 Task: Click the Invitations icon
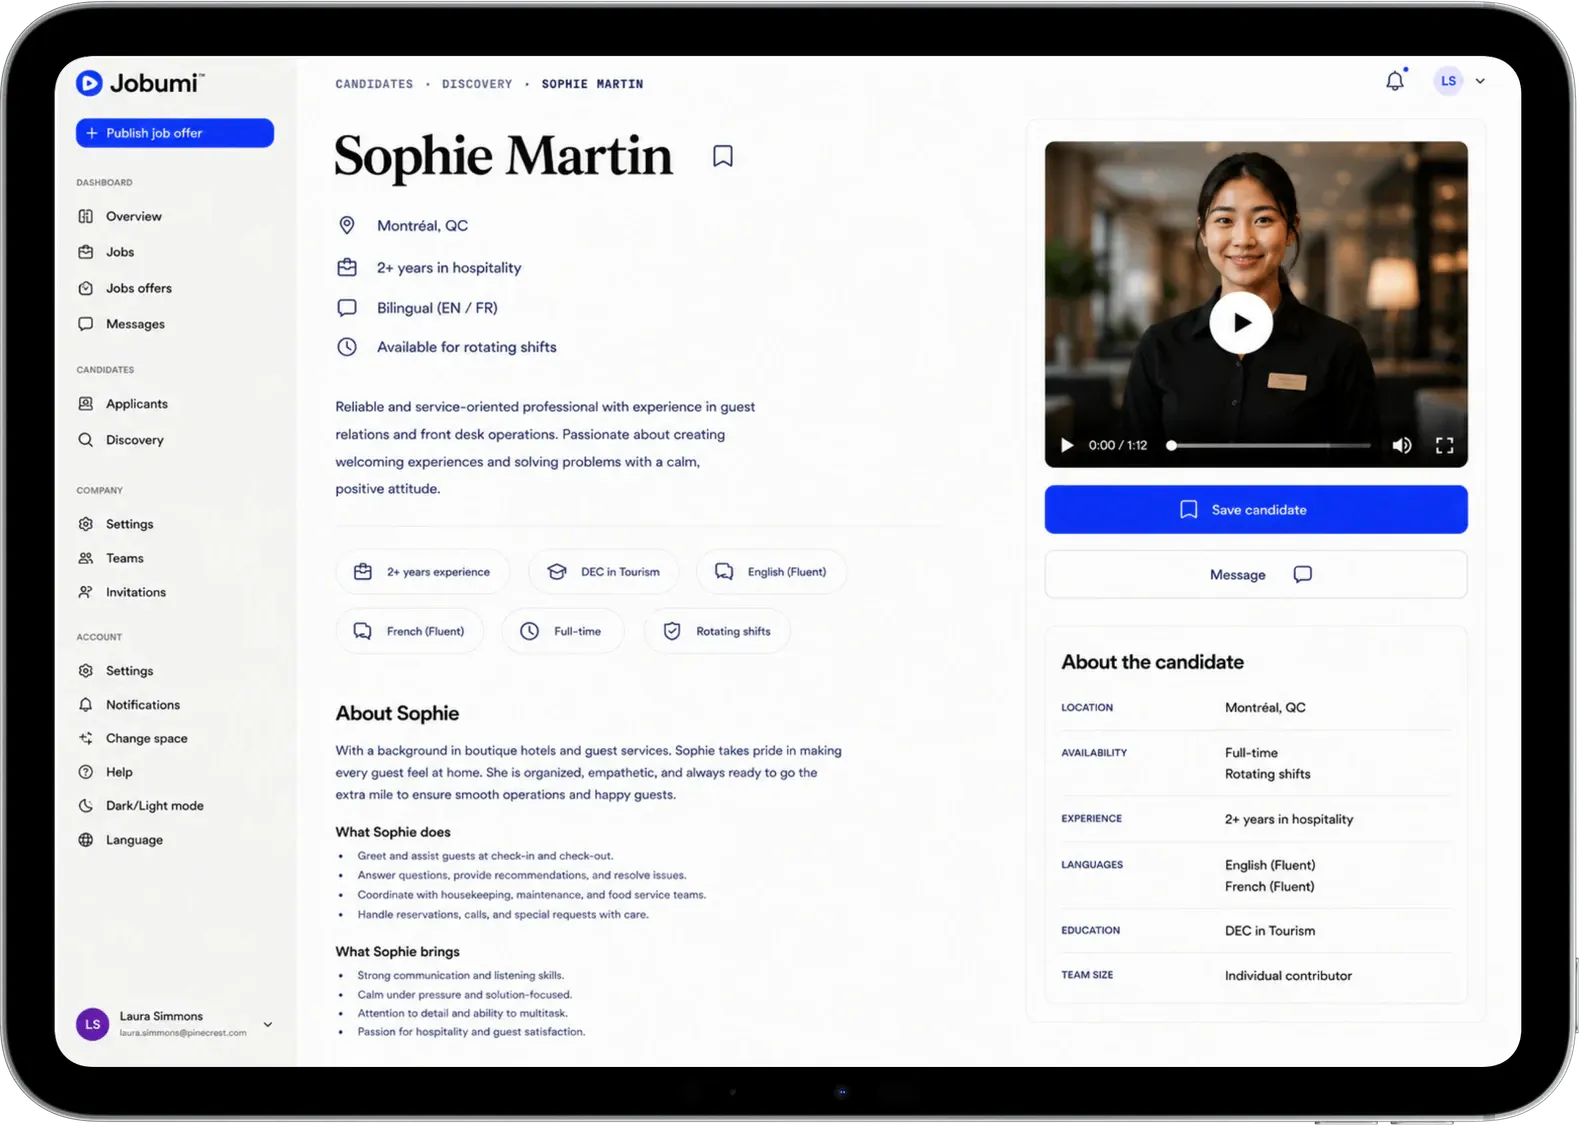point(86,592)
